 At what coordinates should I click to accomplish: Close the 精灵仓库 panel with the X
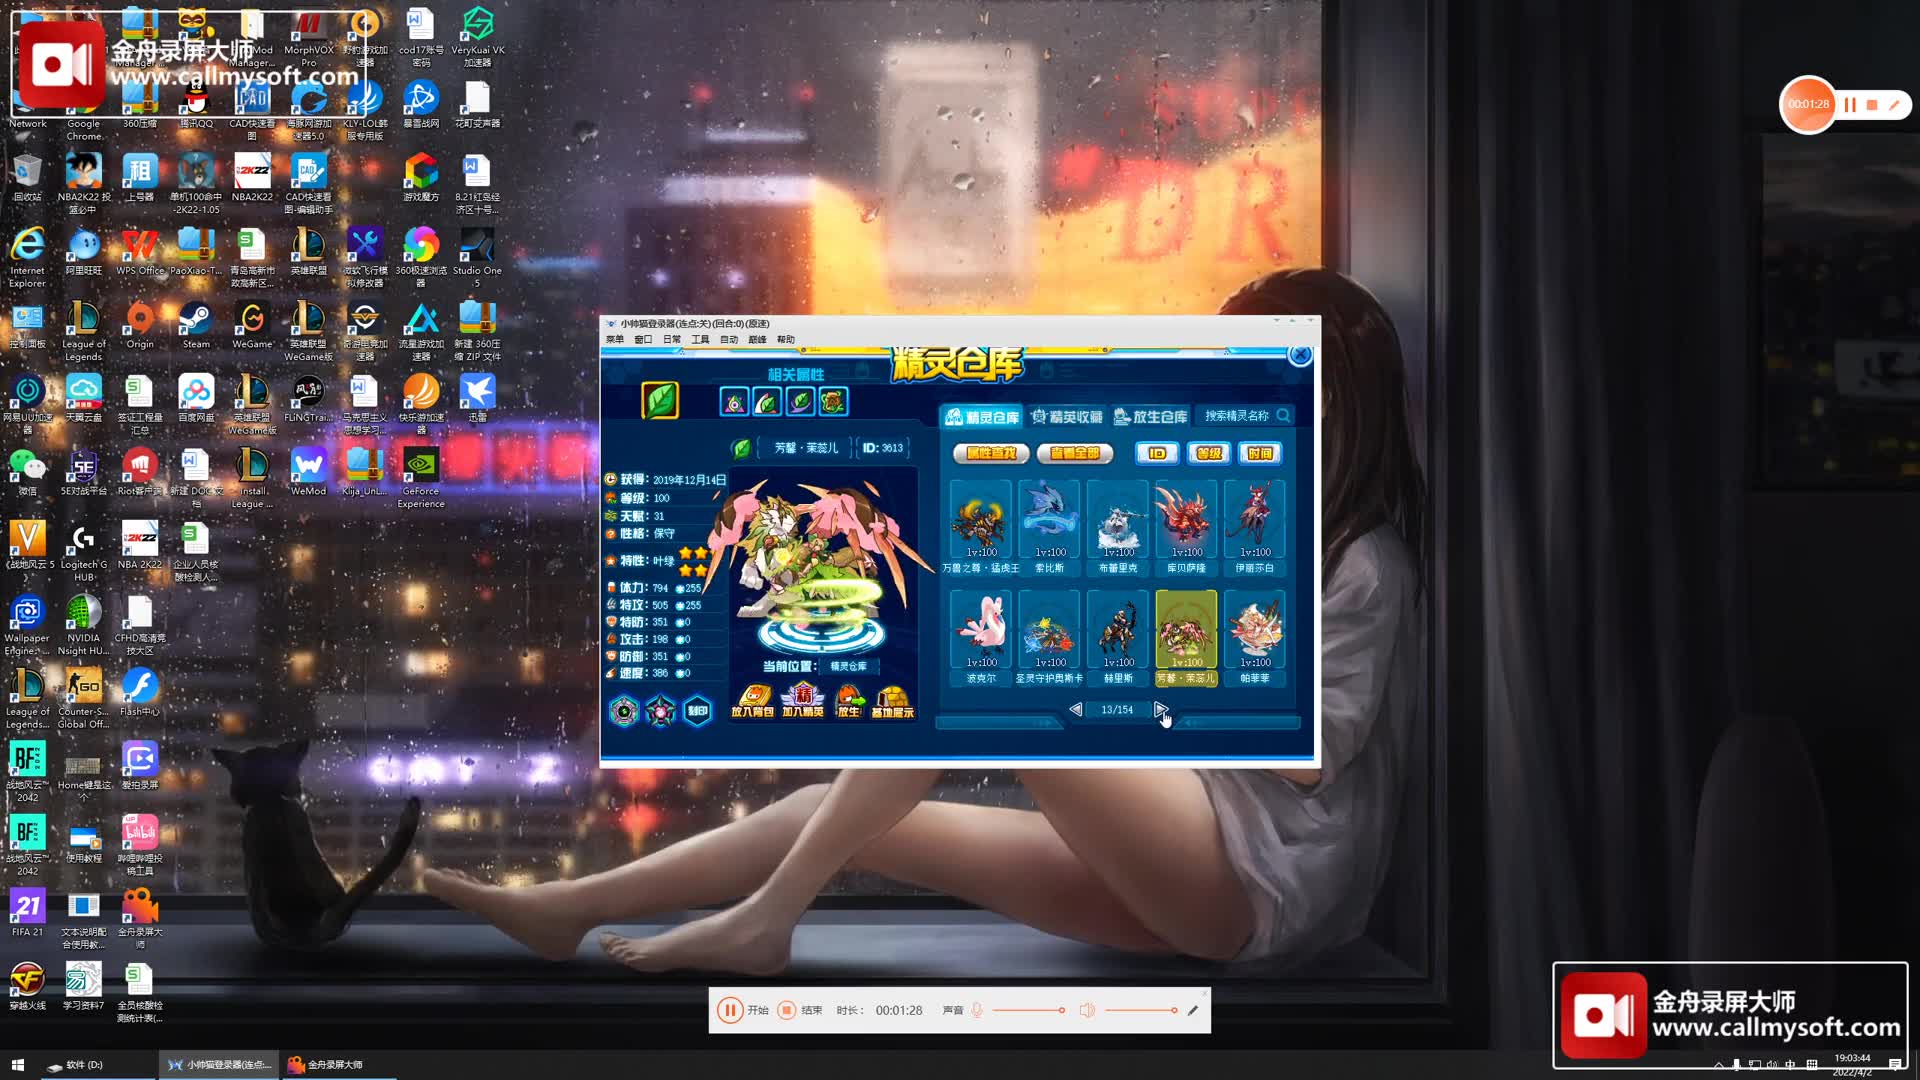[1300, 355]
